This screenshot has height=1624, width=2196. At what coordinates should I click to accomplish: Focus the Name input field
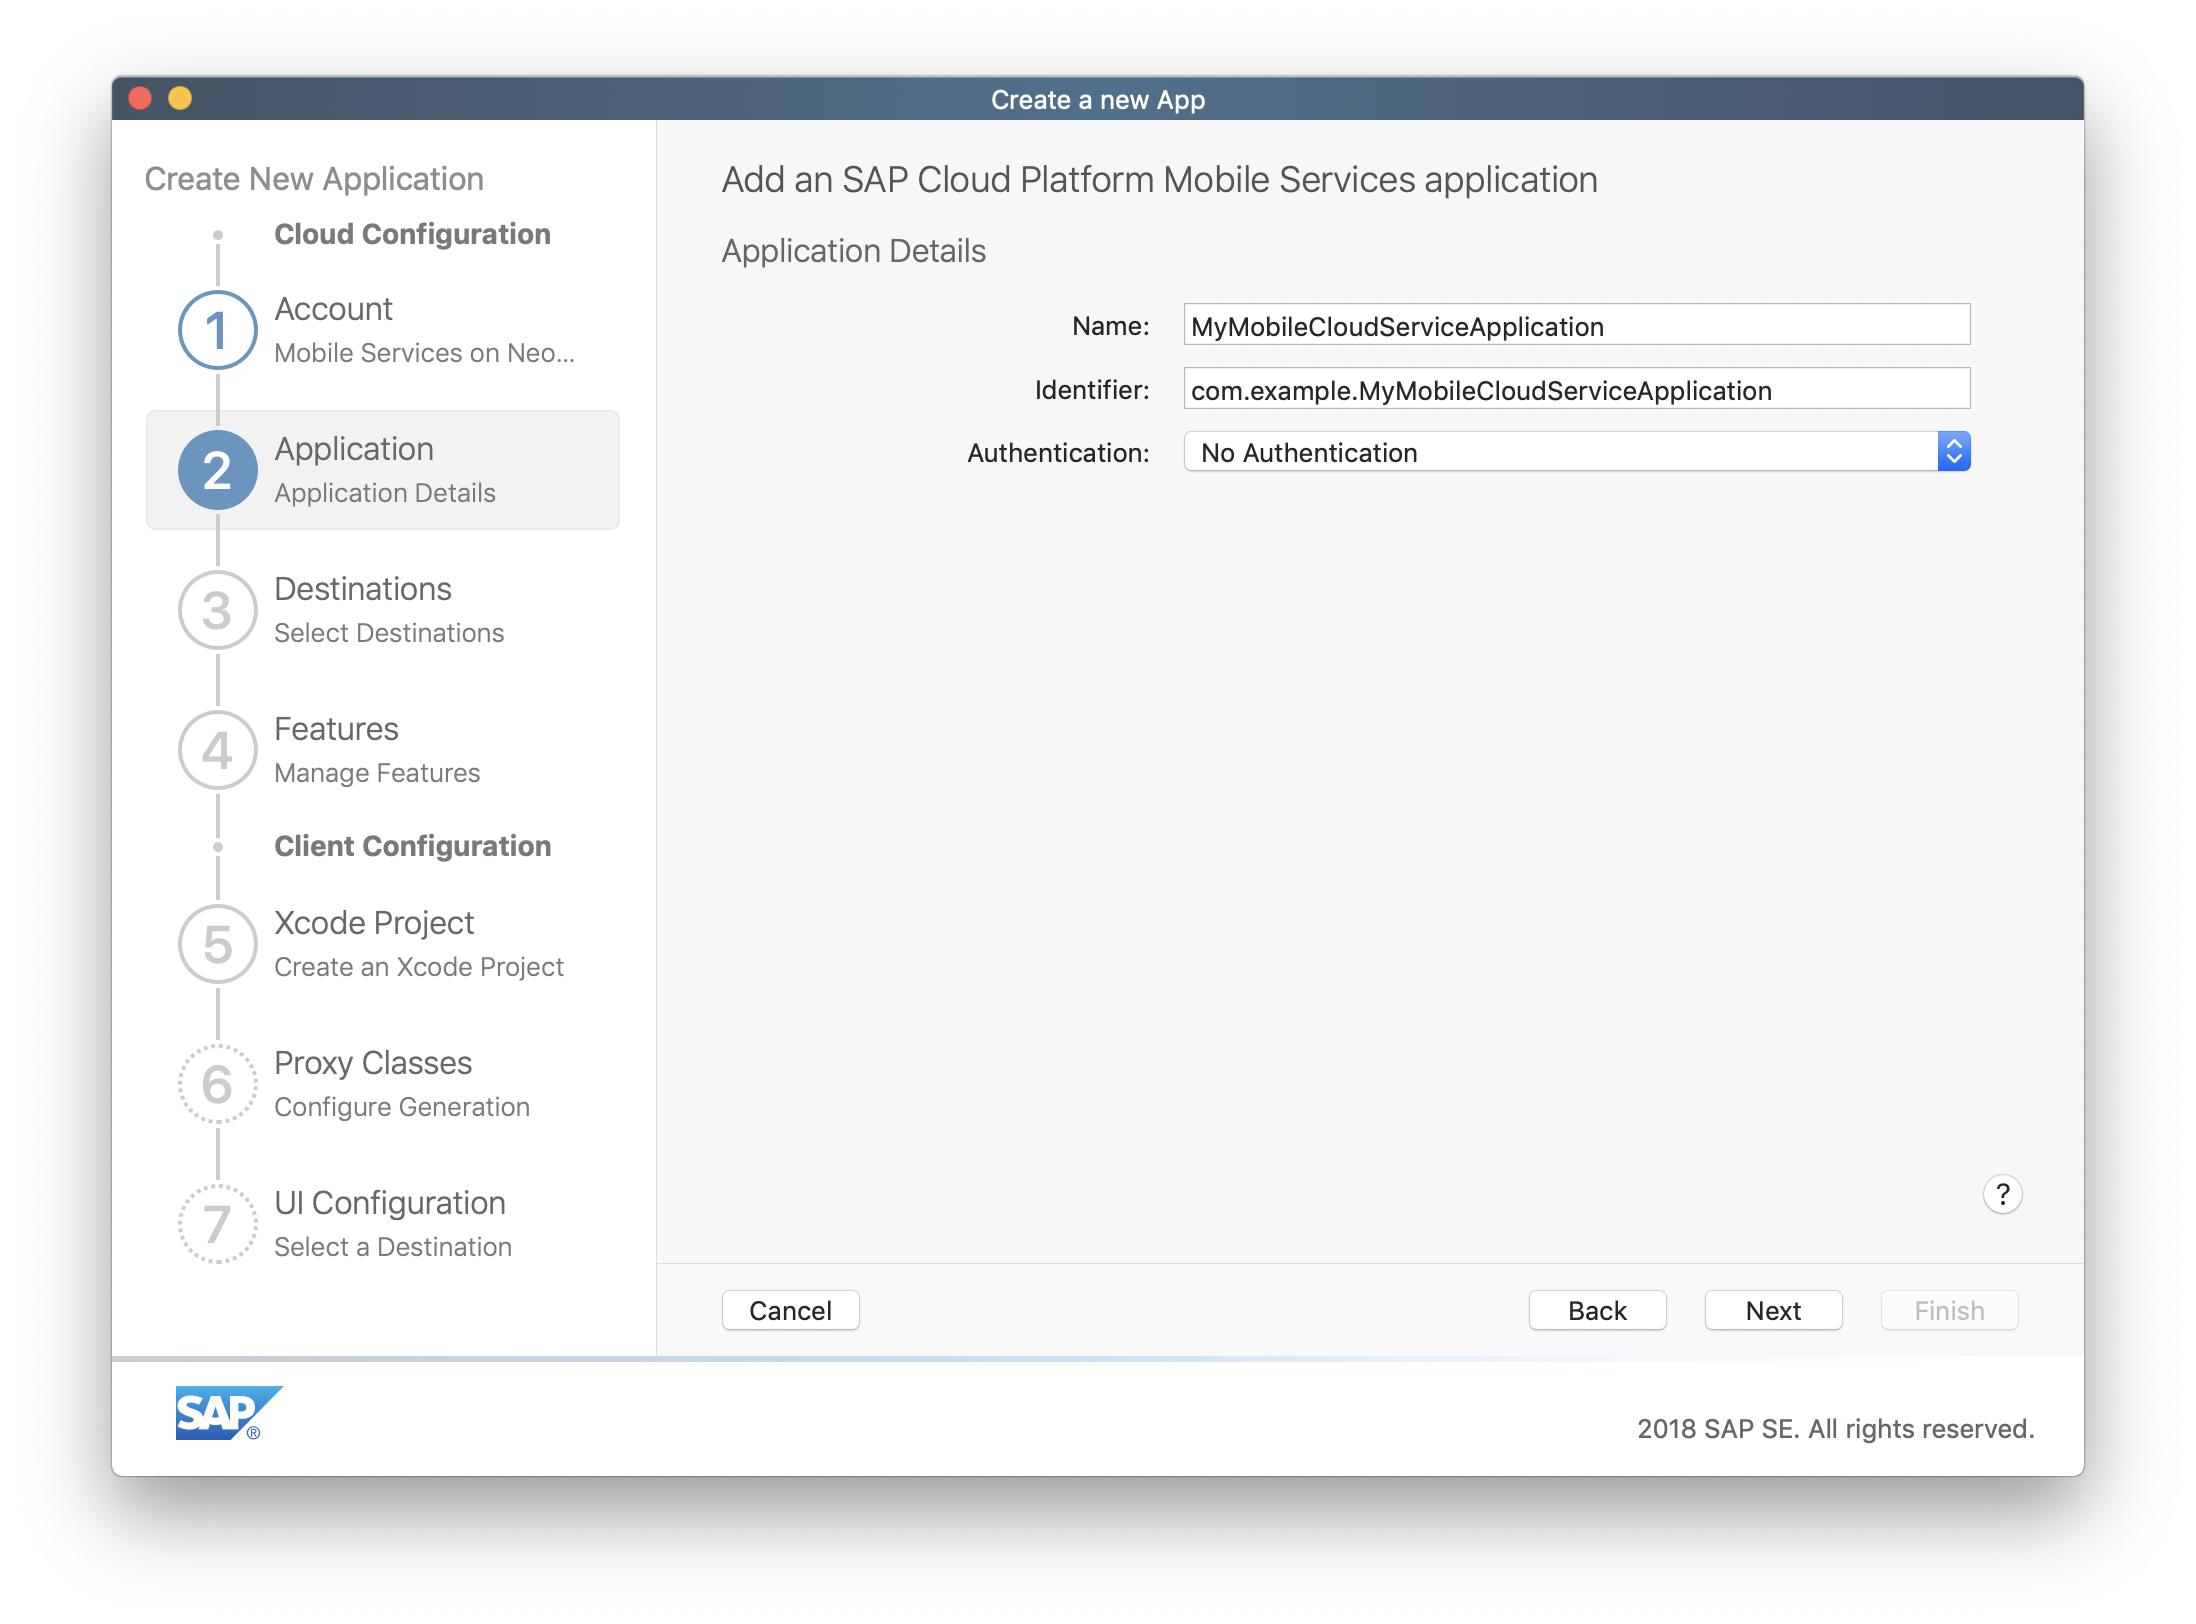point(1576,325)
